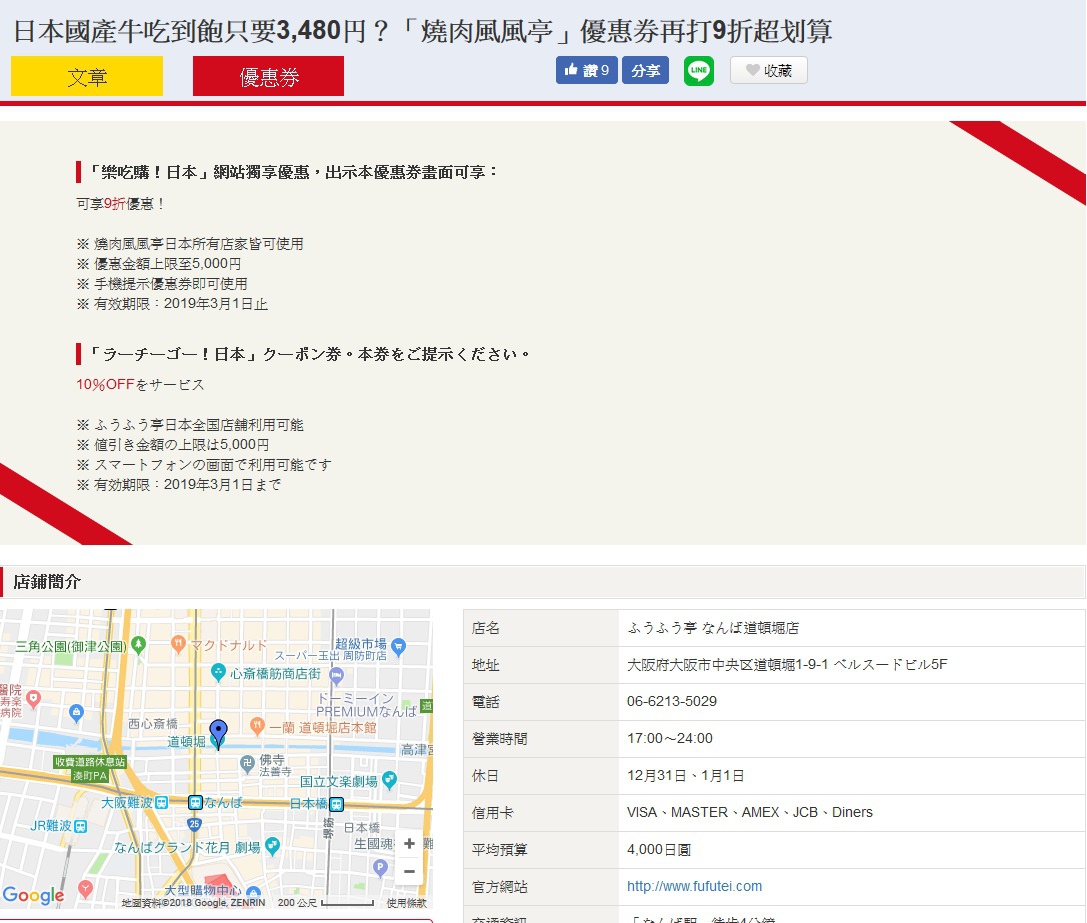
Task: Click the 大型購物中心 shopping marker
Action: 254,892
